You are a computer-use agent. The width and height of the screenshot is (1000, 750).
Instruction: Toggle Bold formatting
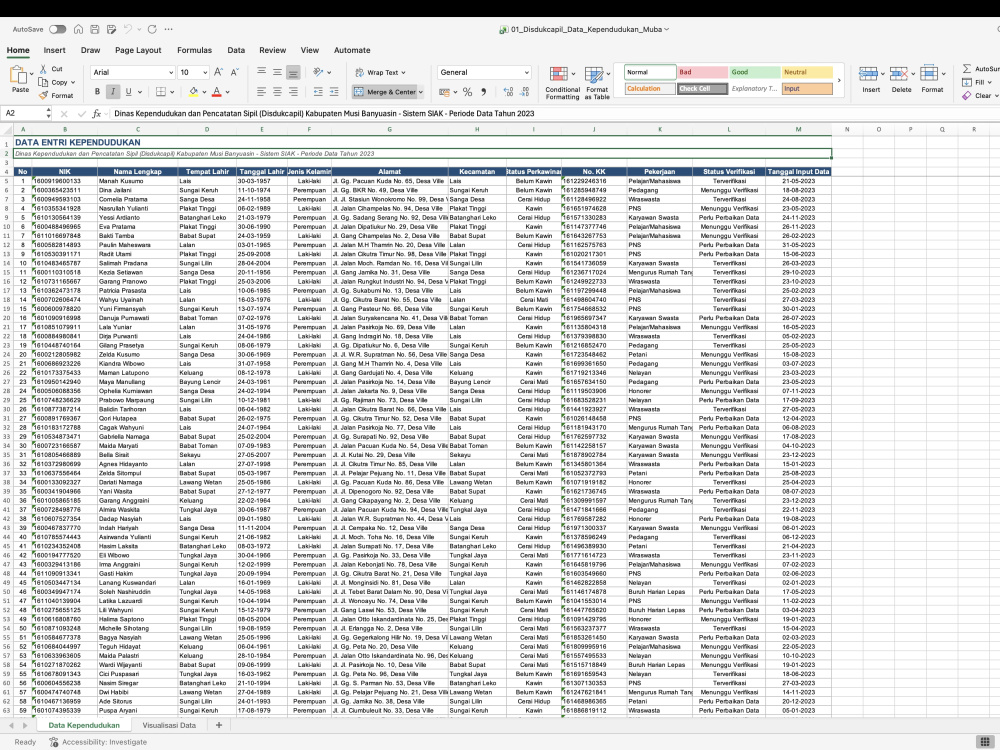(x=98, y=92)
